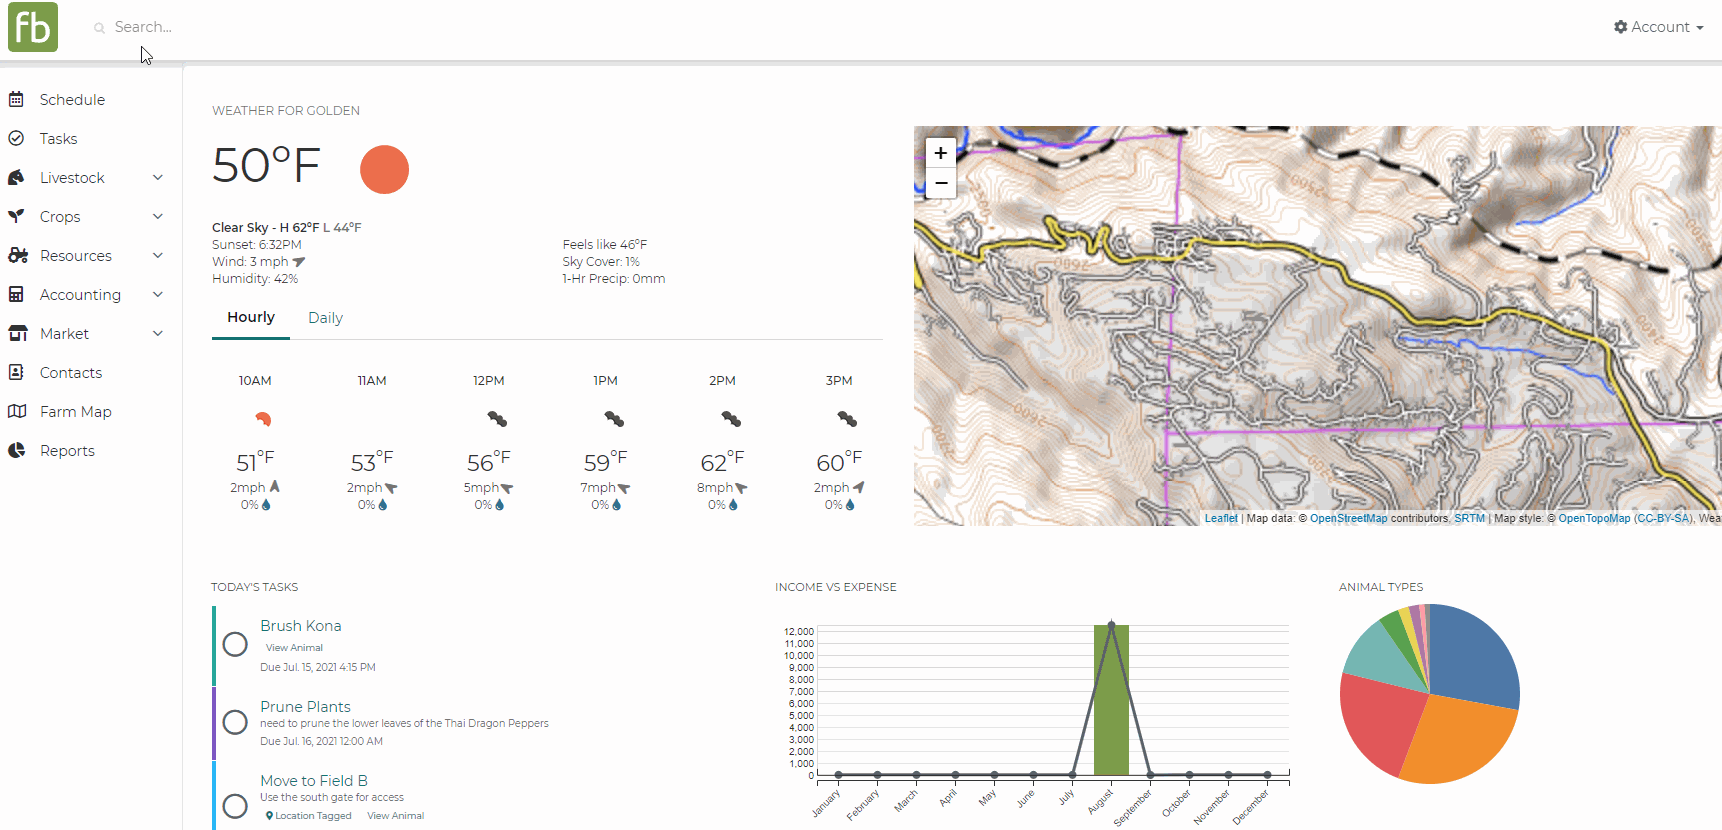The image size is (1722, 830).
Task: Open the Account dropdown
Action: 1658,27
